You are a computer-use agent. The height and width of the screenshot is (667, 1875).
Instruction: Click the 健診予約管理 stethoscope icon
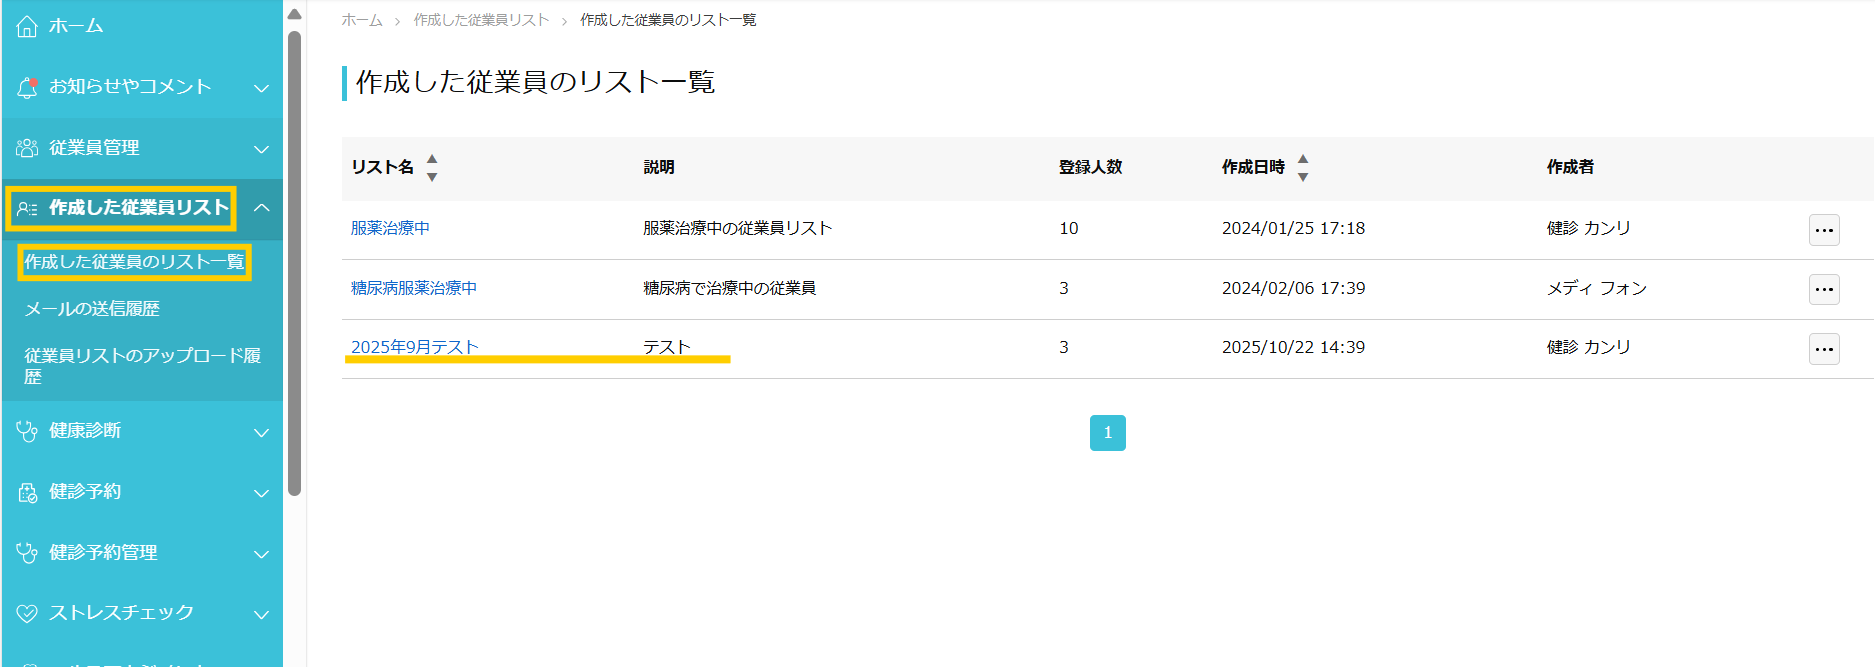[x=27, y=553]
